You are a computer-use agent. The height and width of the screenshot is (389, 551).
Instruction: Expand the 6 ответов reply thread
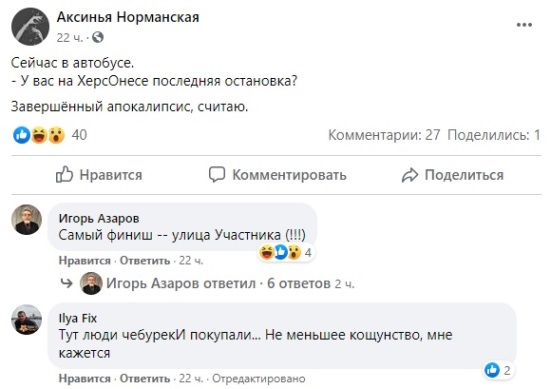[x=299, y=283]
